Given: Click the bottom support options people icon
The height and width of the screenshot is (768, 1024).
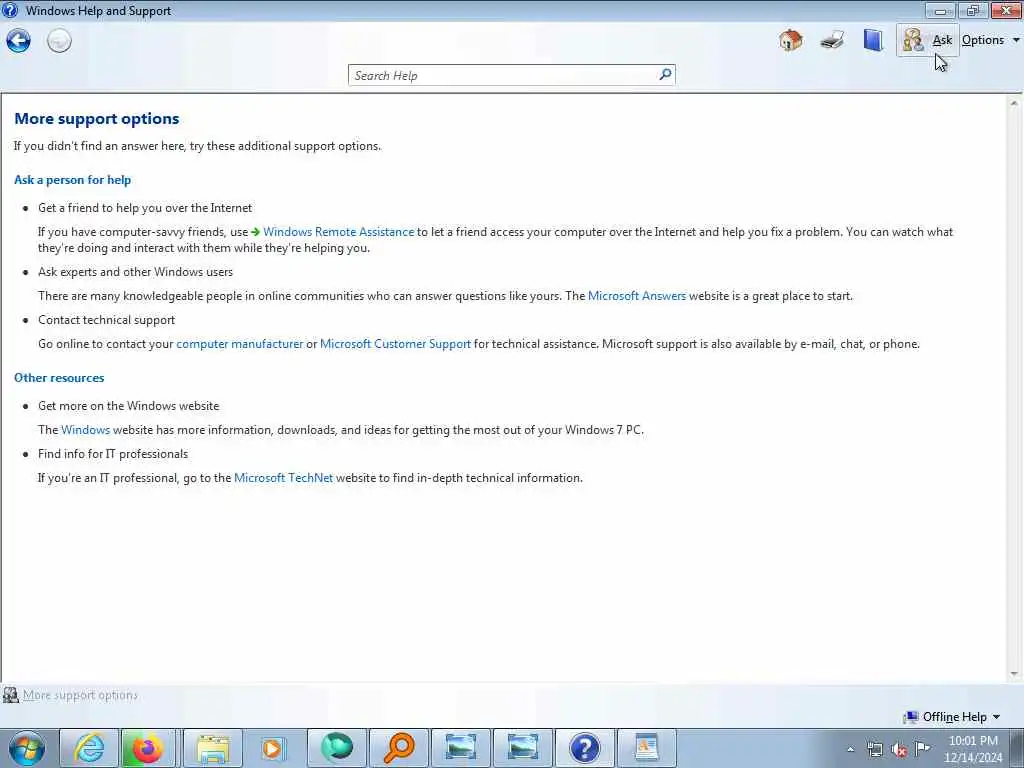Looking at the screenshot, I should (10, 695).
